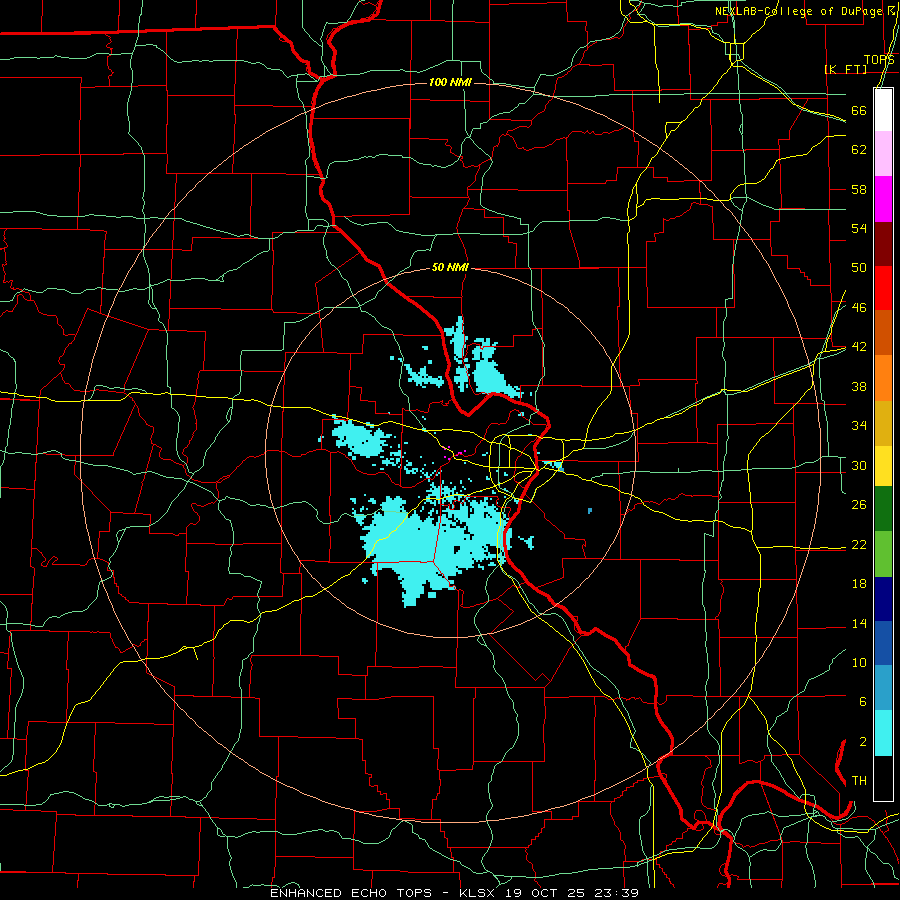Click the navy blue legend swatch
900x900 pixels.
883,599
